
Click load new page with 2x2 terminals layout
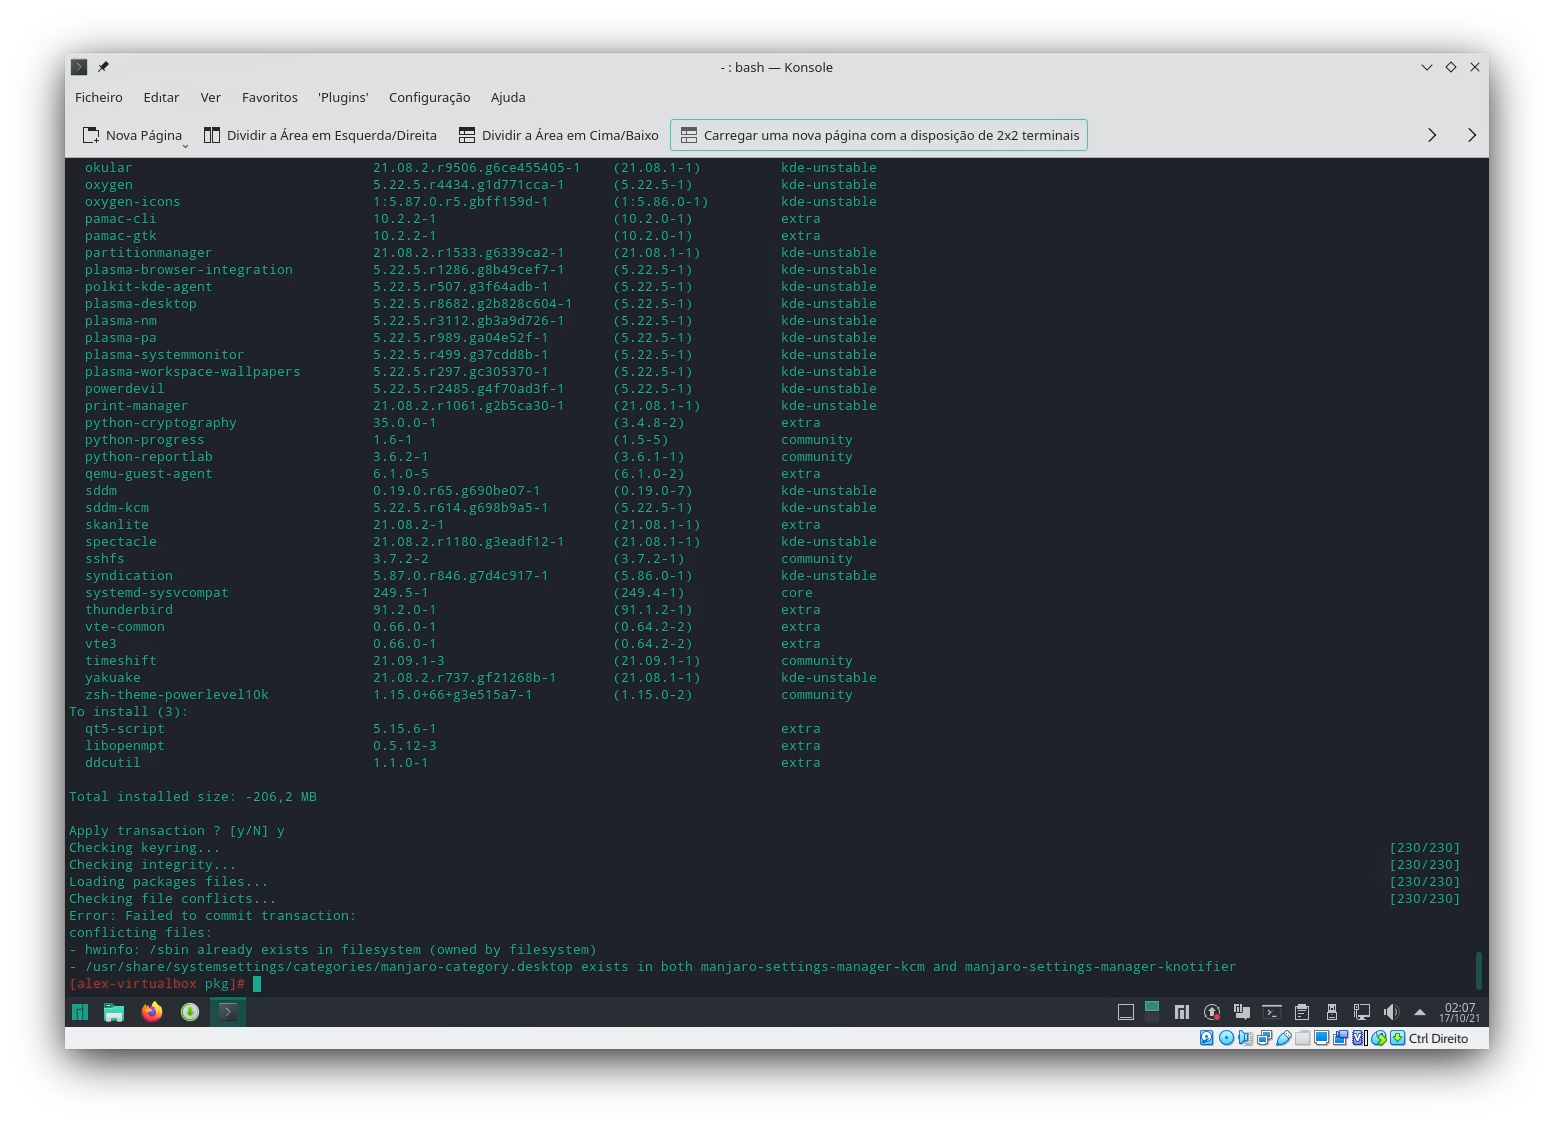coord(879,135)
